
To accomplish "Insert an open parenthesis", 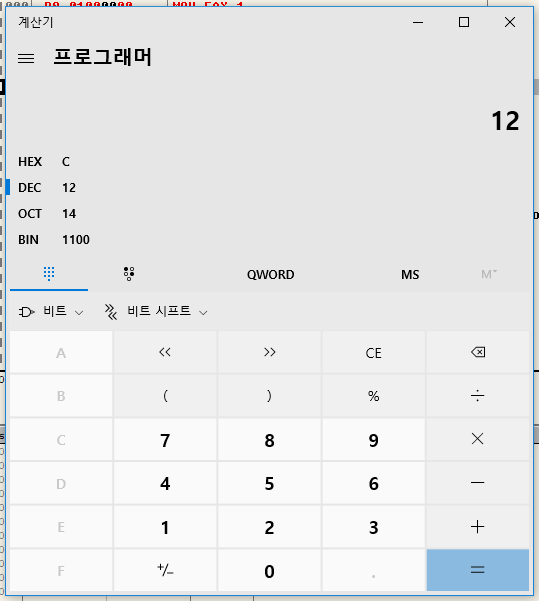I will pos(165,396).
